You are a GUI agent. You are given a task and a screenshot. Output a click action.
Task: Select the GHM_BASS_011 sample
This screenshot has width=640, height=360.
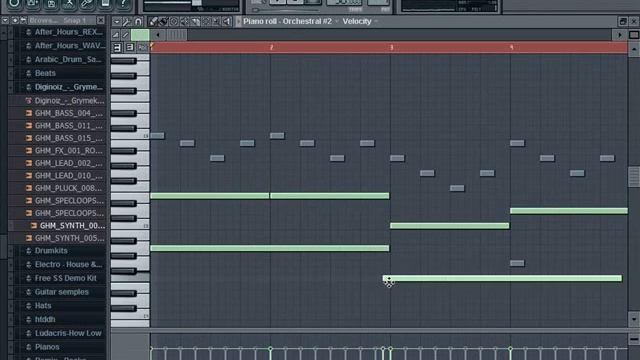[x=65, y=126]
